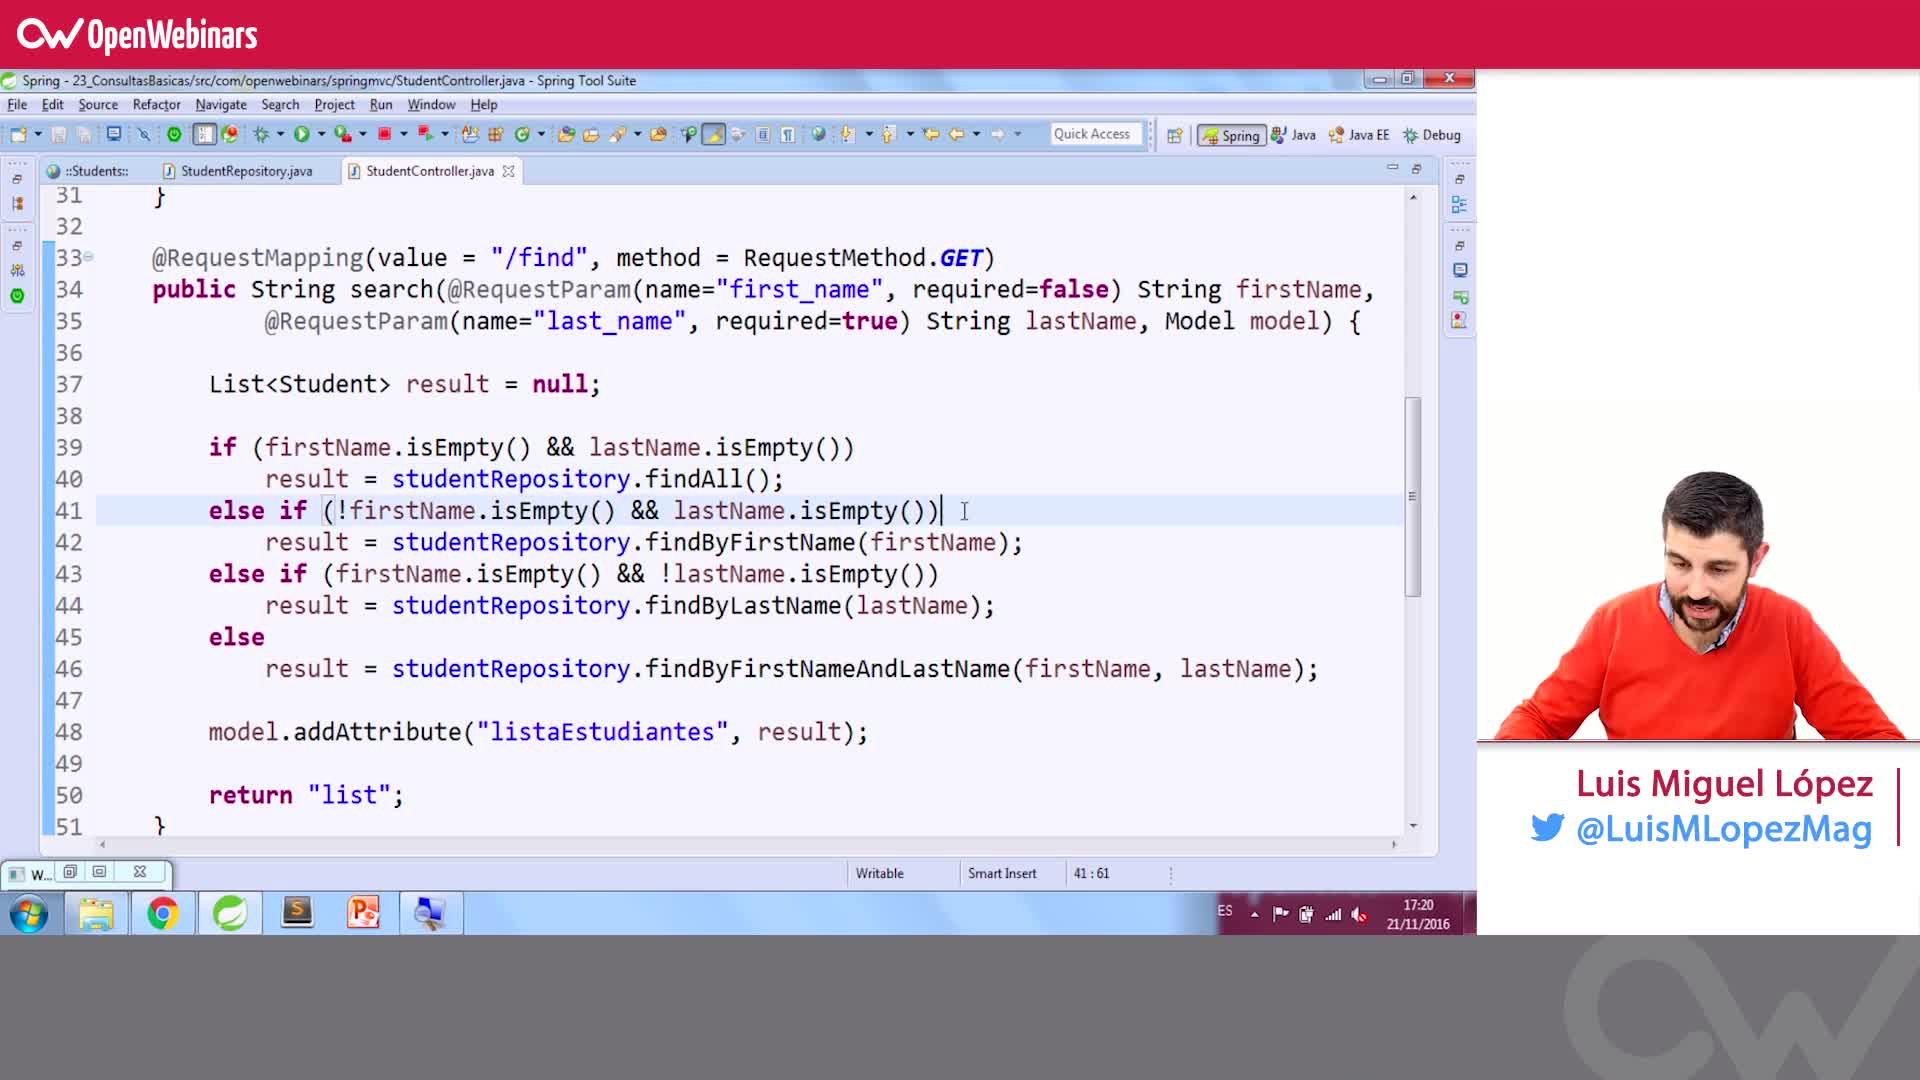Open the Debug button dropdown arrow
1920x1080 pixels.
coord(279,133)
